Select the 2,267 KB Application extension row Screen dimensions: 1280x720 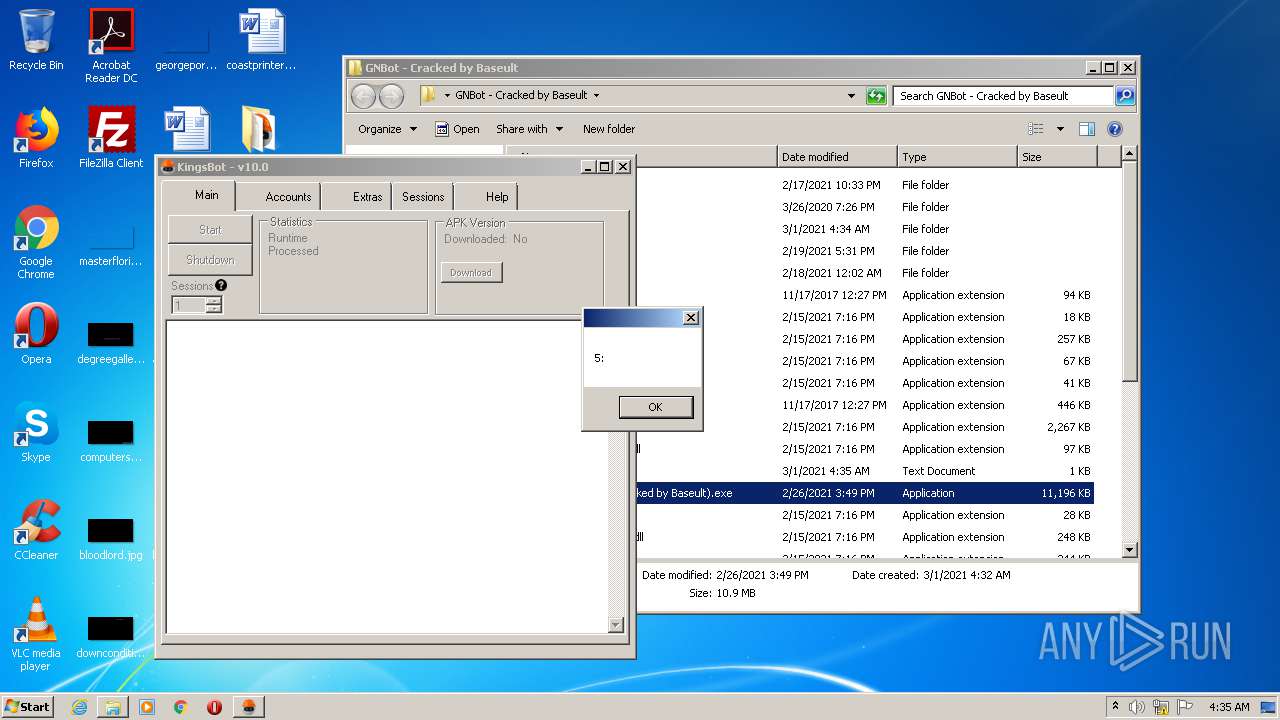(865, 427)
